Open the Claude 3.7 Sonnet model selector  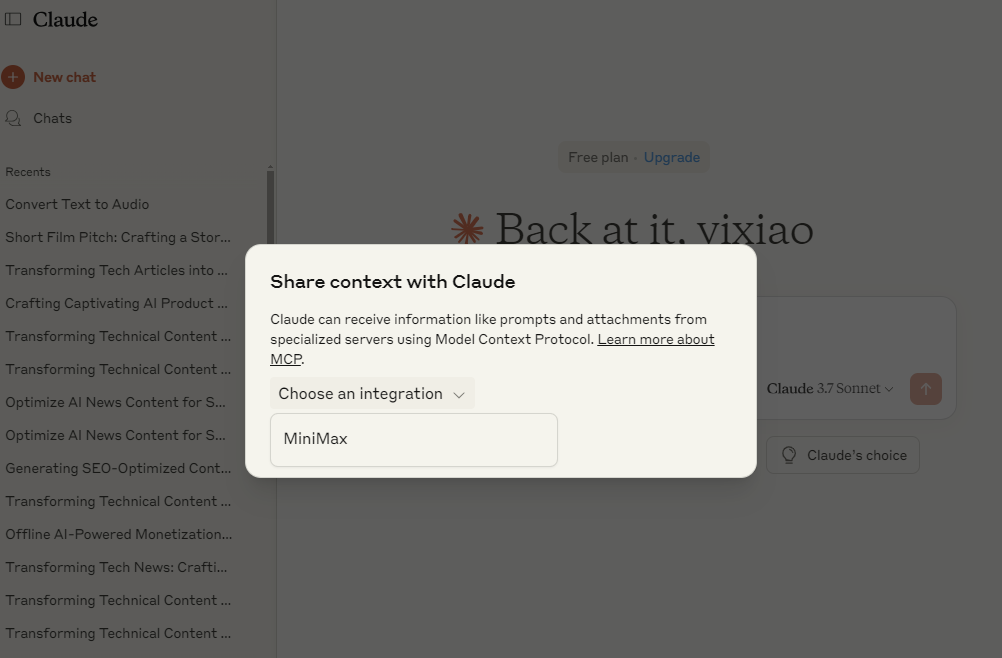830,389
